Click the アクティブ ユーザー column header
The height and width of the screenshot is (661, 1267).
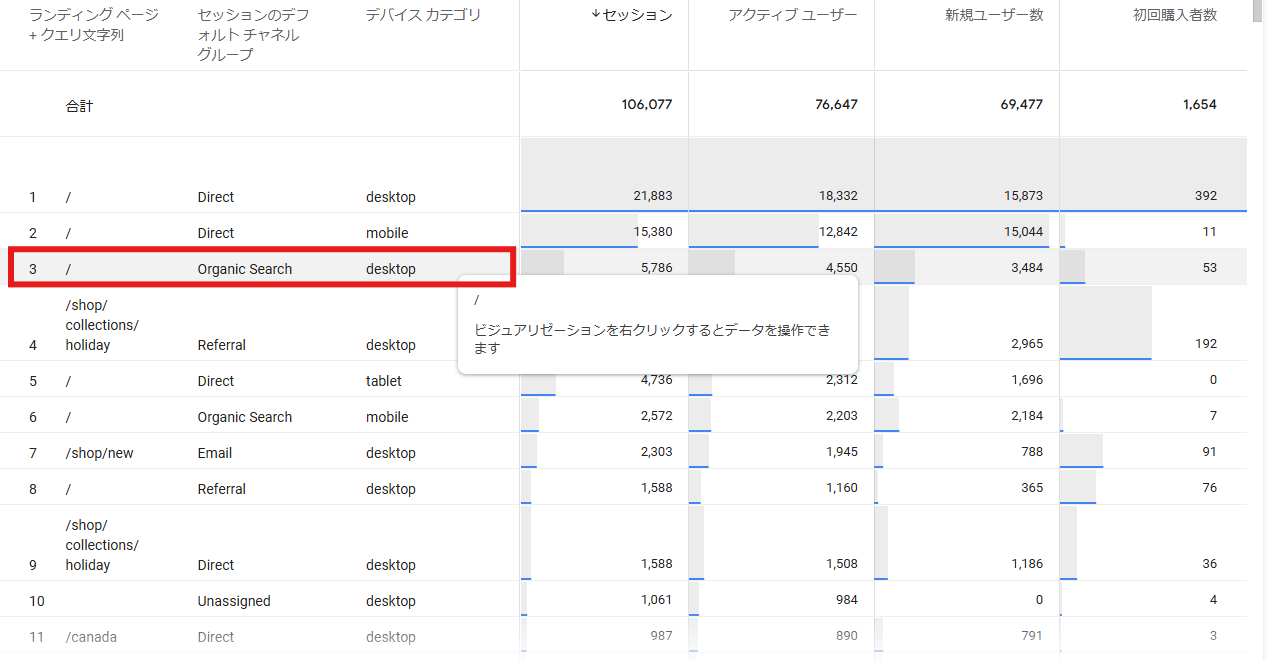[x=792, y=16]
